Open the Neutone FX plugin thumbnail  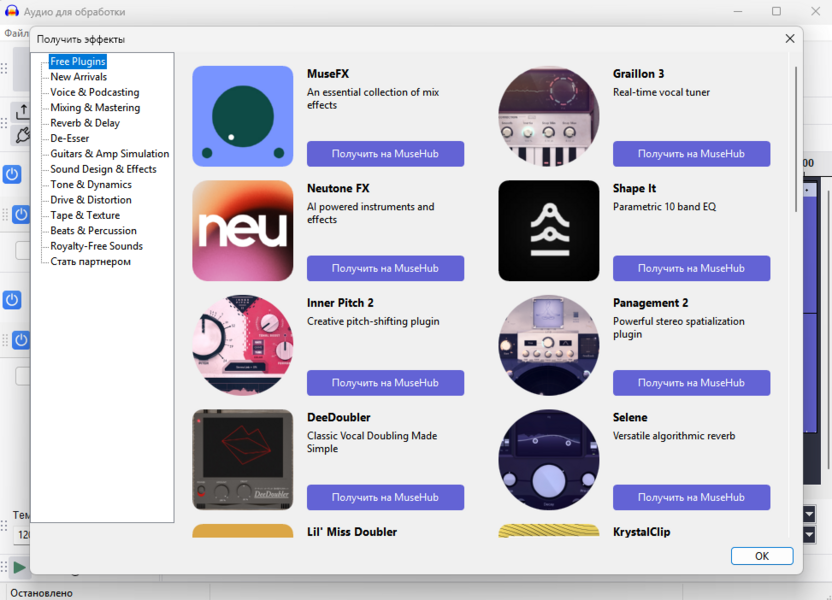click(x=242, y=231)
